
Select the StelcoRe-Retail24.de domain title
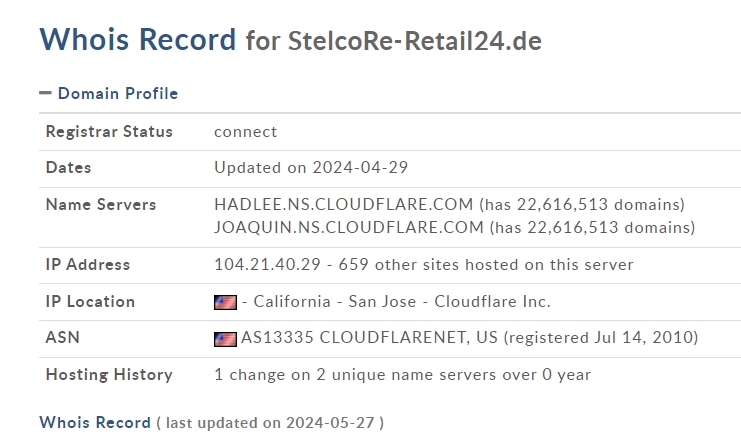(x=414, y=41)
